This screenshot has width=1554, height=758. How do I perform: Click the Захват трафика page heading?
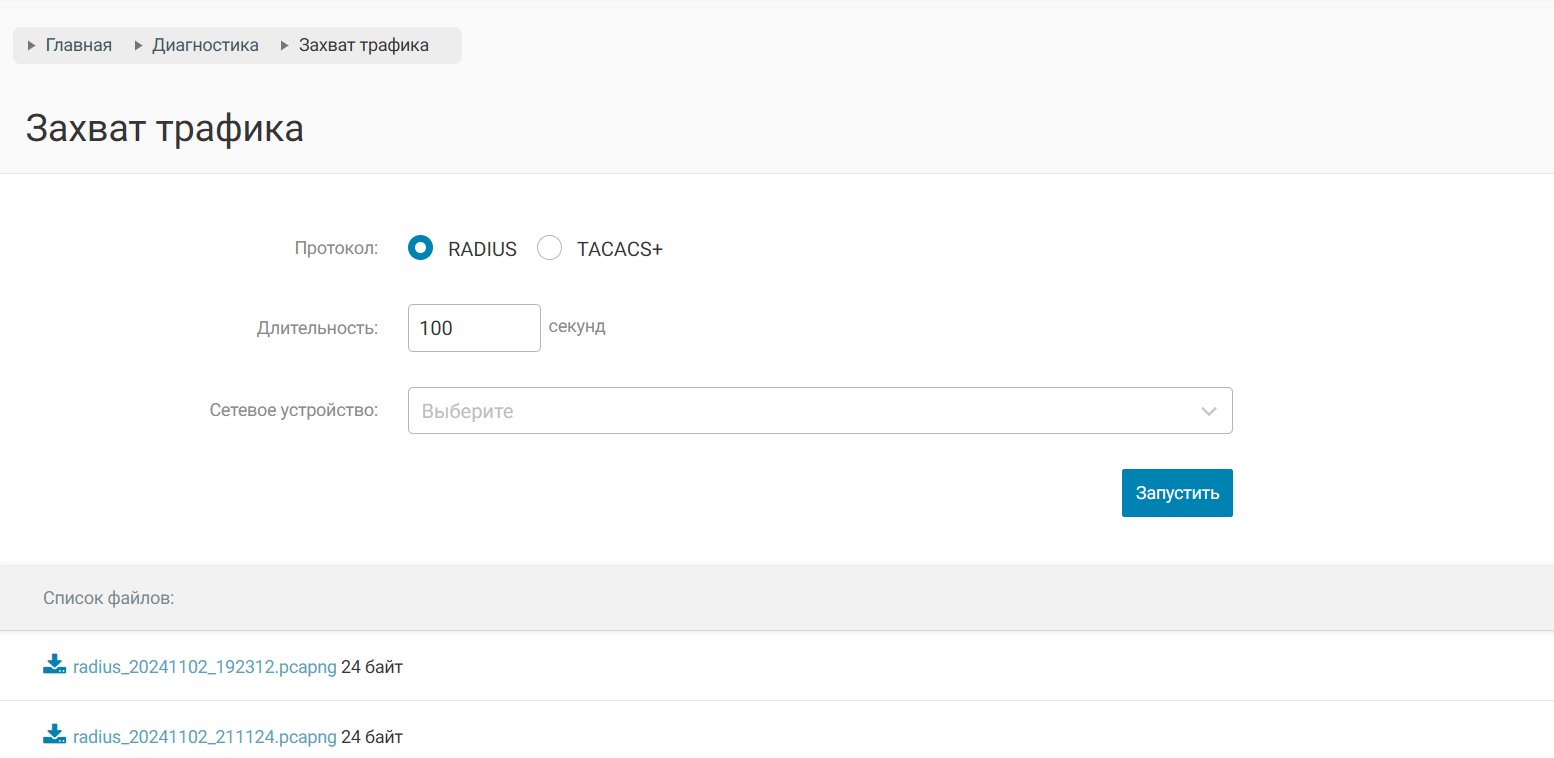tap(165, 129)
